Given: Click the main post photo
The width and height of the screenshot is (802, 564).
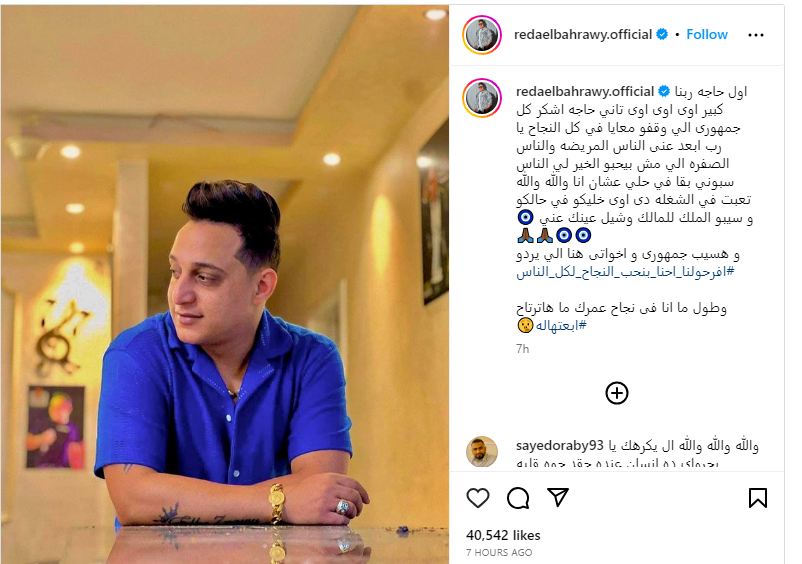Looking at the screenshot, I should (x=225, y=284).
